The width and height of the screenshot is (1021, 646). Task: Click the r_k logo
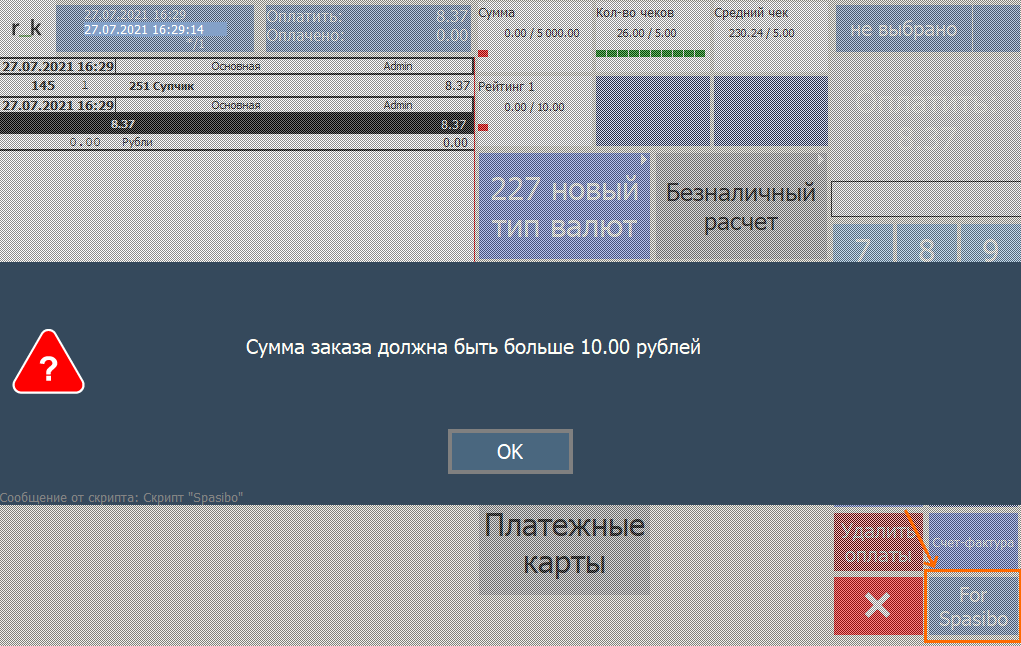26,28
